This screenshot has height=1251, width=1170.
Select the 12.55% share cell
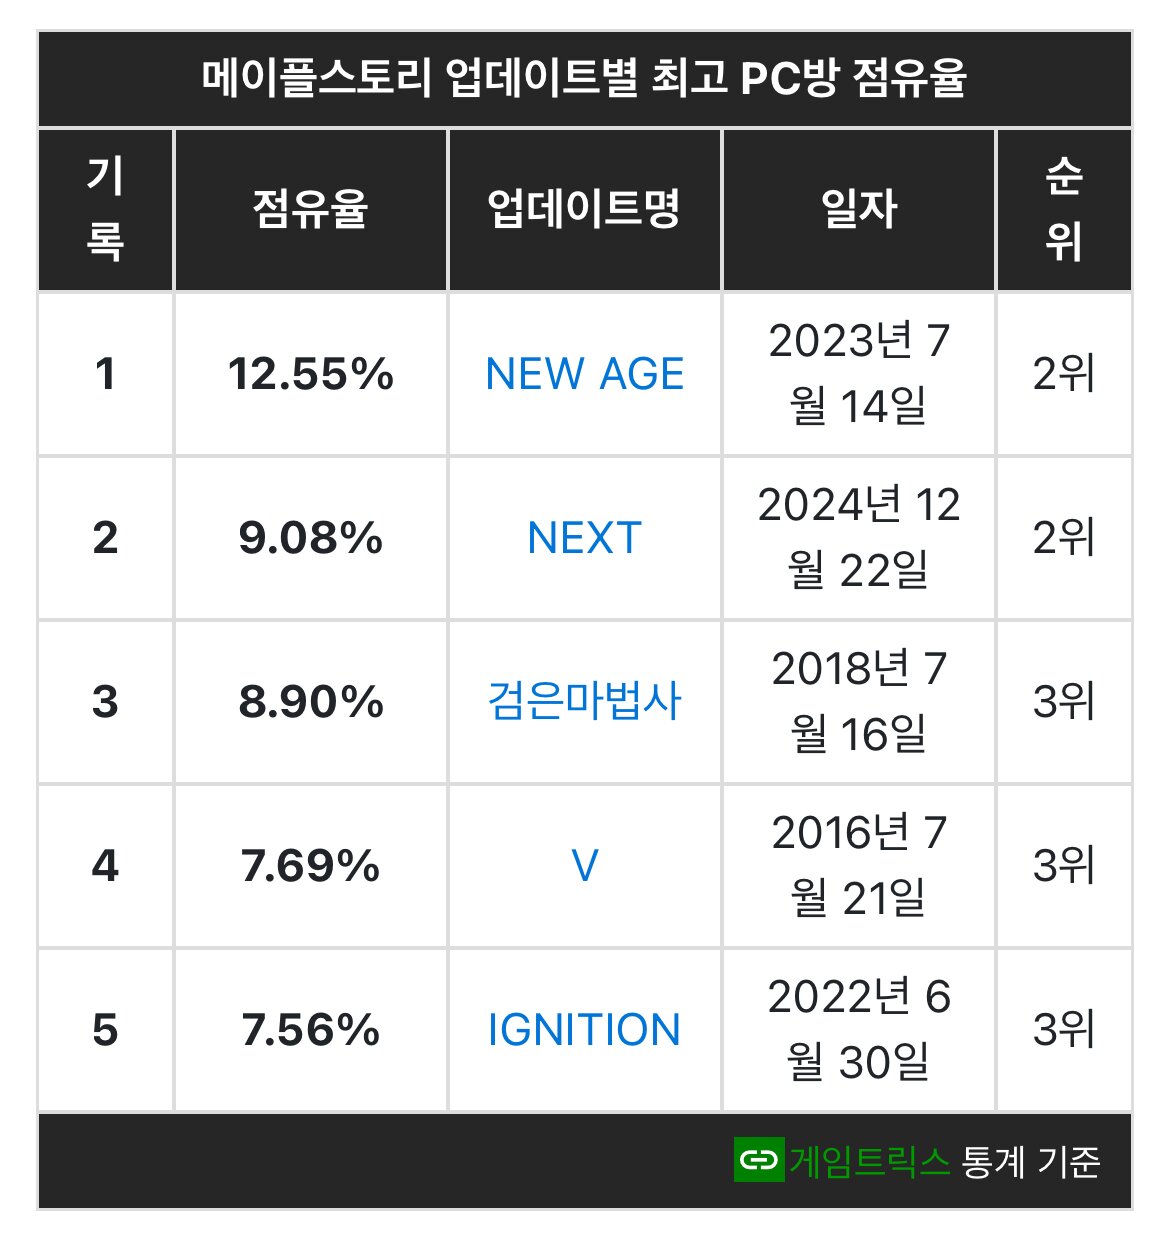(x=311, y=374)
